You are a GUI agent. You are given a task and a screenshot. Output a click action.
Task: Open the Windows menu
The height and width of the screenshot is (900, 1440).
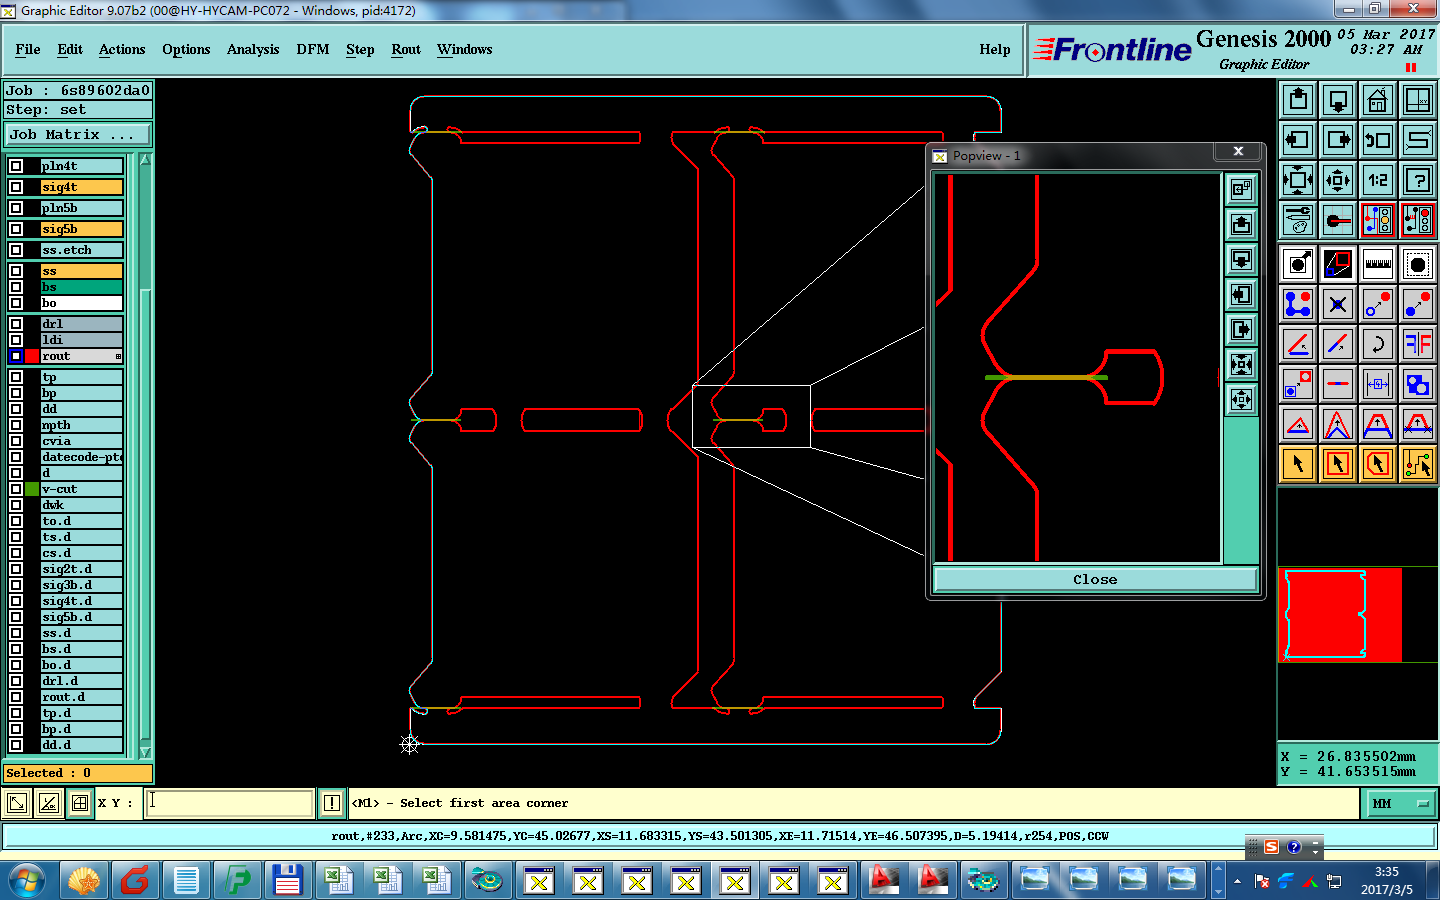click(465, 50)
